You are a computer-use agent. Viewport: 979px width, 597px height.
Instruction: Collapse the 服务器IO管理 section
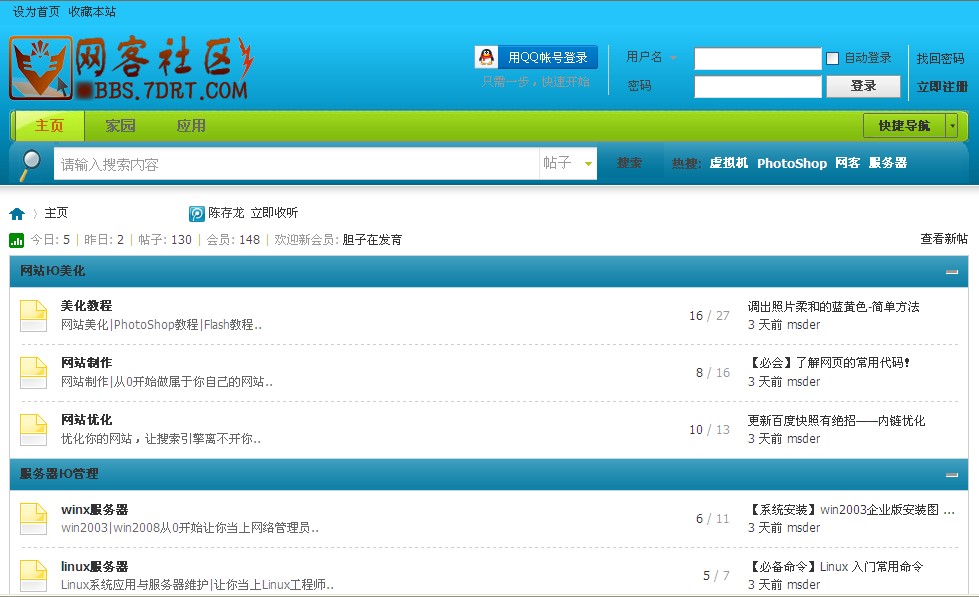(952, 475)
